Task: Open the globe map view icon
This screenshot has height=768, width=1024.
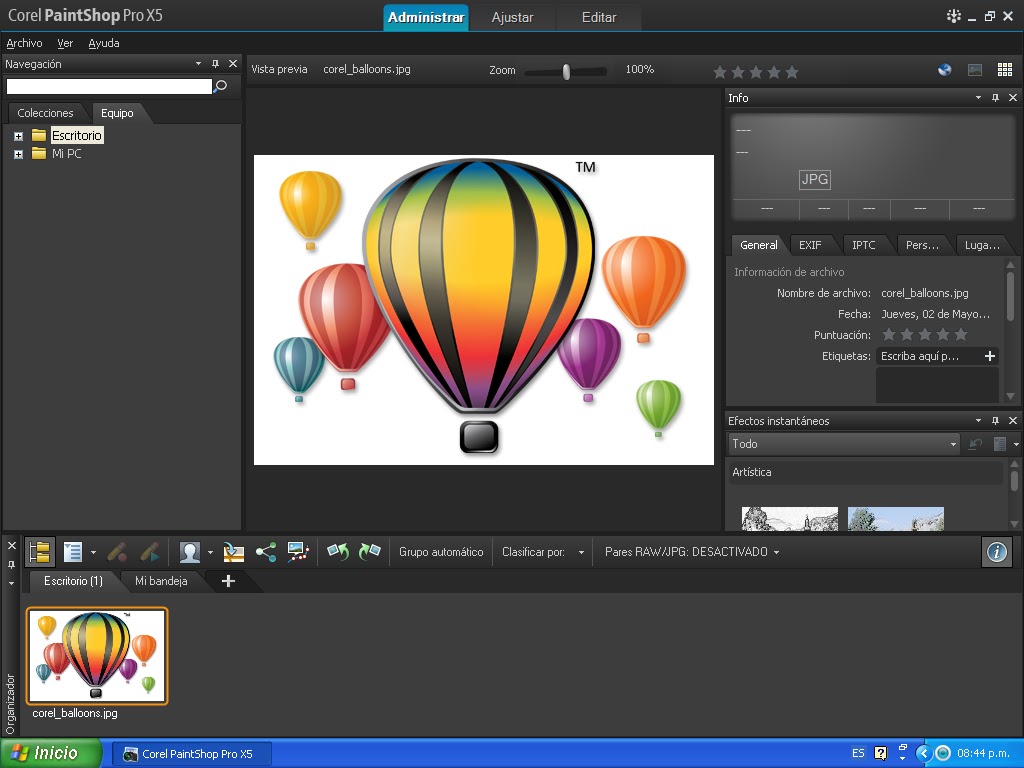Action: [x=943, y=71]
